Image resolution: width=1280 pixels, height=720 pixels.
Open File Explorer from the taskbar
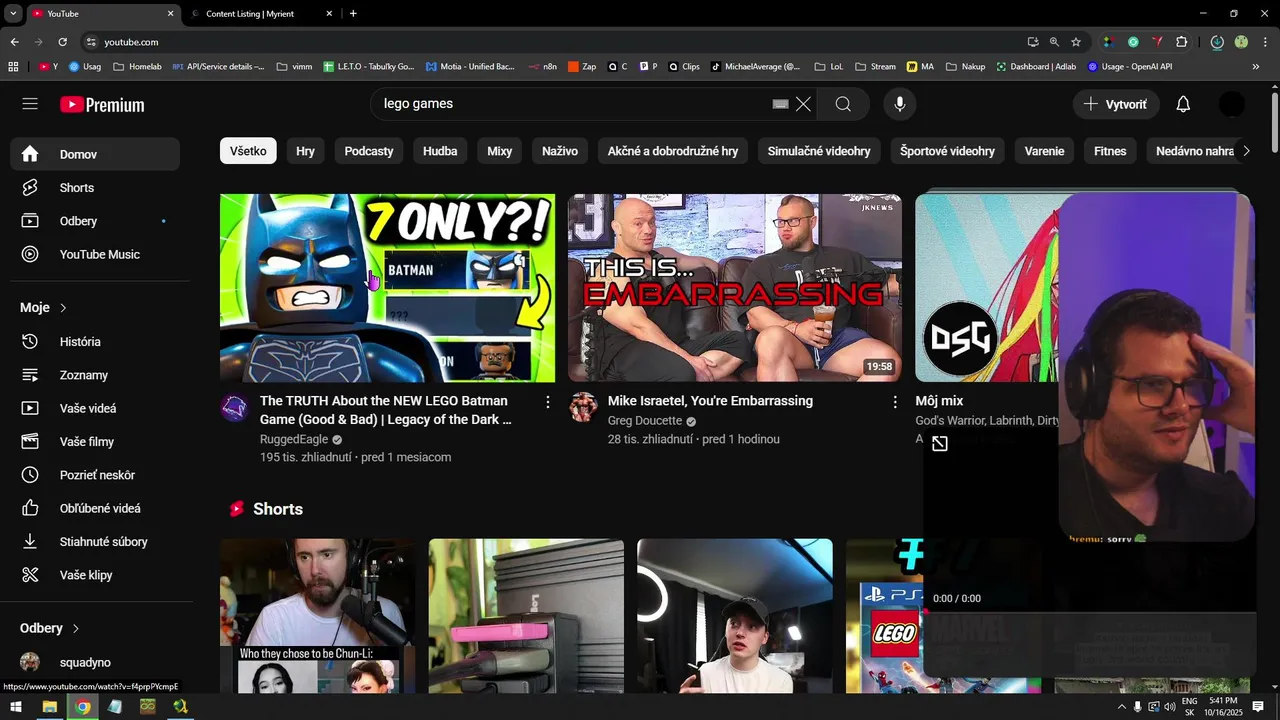click(x=49, y=707)
